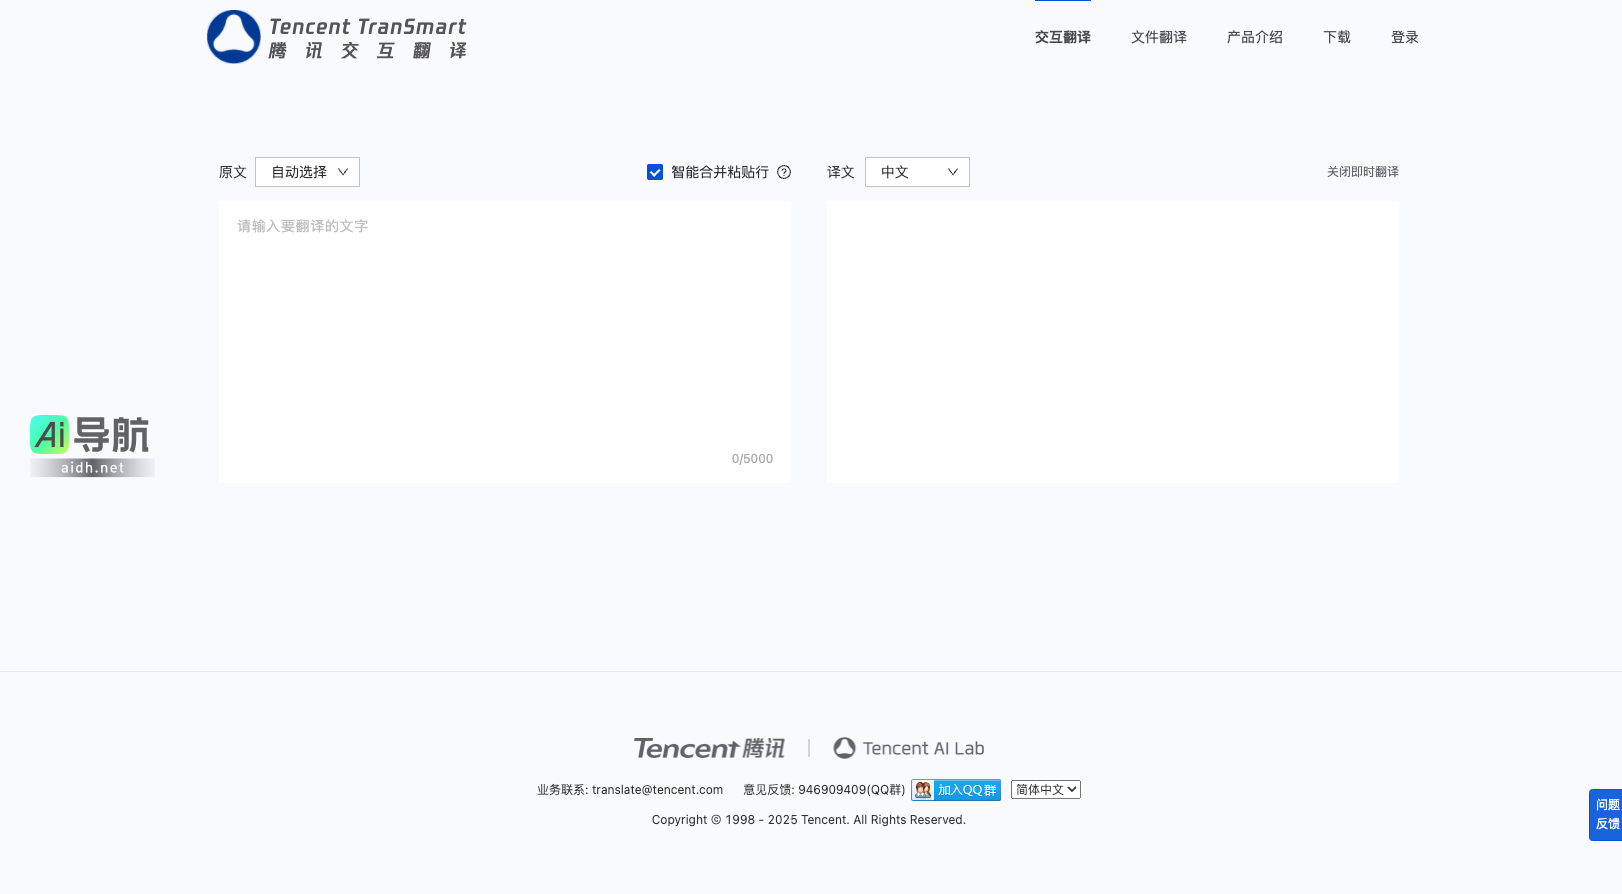Image resolution: width=1622 pixels, height=894 pixels.
Task: Focus the source text input area
Action: pos(505,342)
